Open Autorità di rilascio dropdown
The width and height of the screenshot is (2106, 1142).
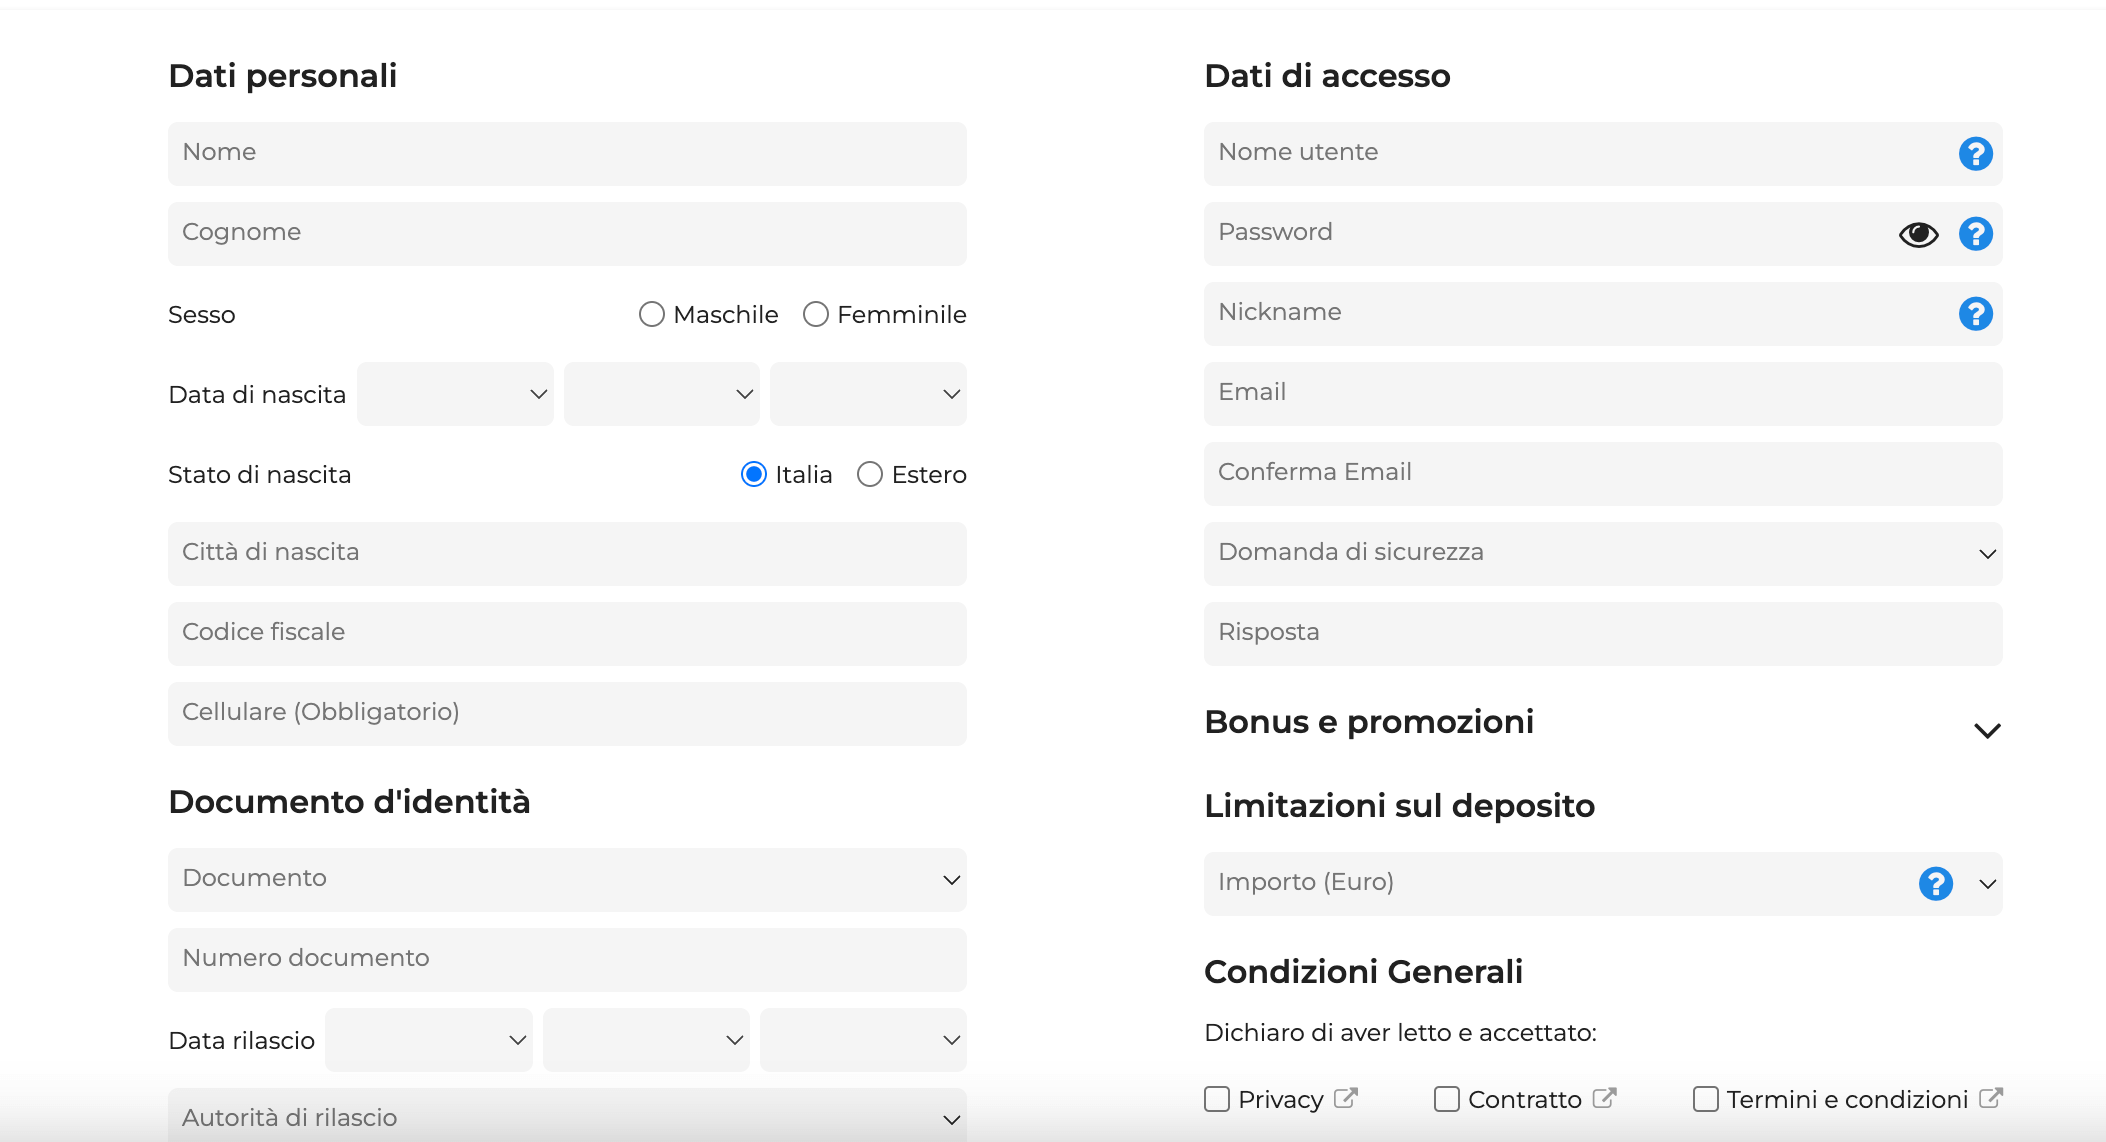click(567, 1116)
